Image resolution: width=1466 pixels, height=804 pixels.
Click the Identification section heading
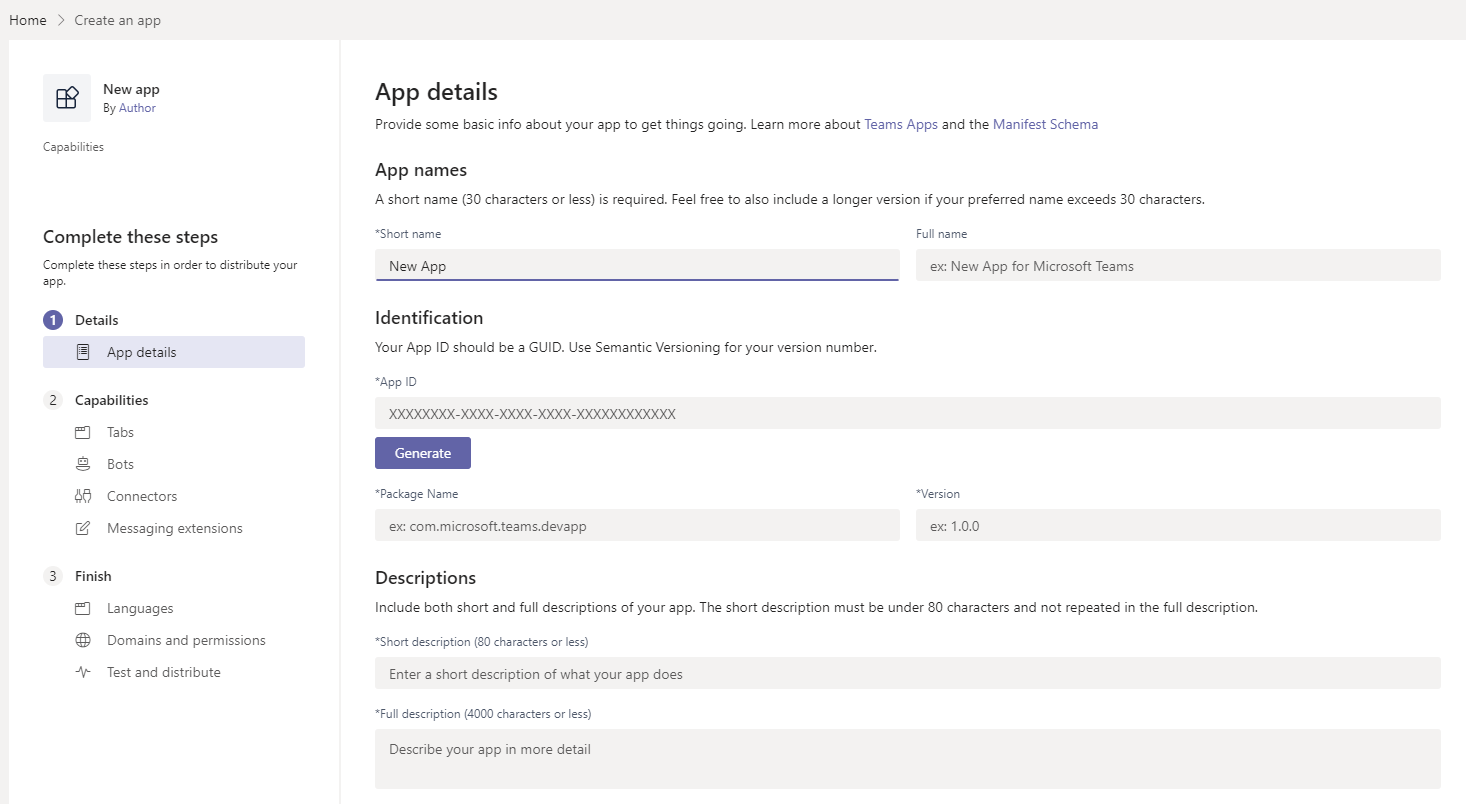(429, 318)
